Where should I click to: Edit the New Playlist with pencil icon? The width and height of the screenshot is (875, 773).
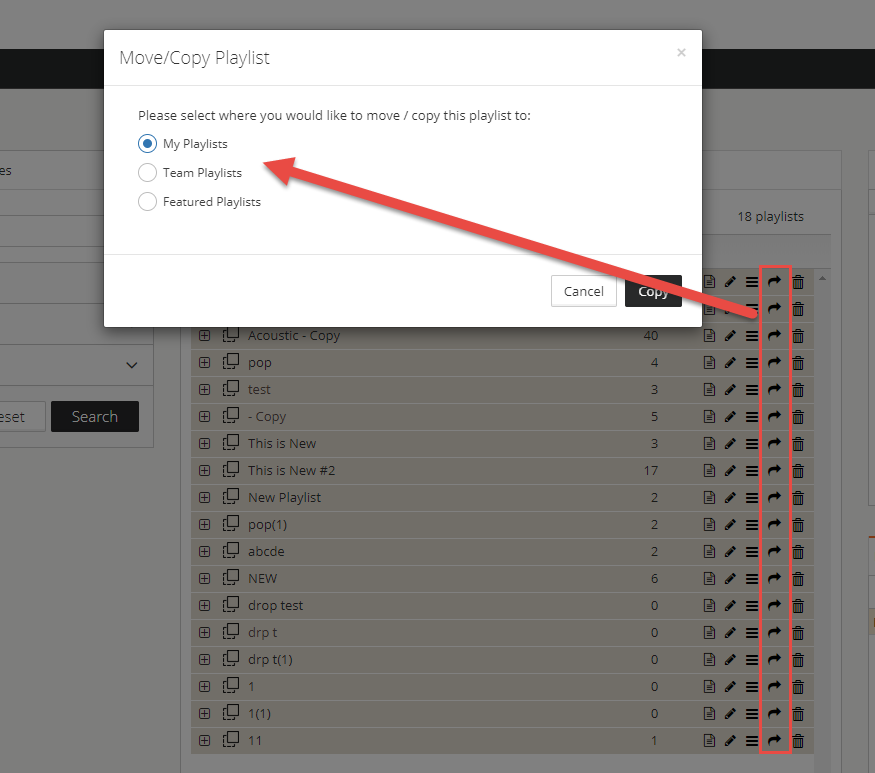click(x=730, y=497)
